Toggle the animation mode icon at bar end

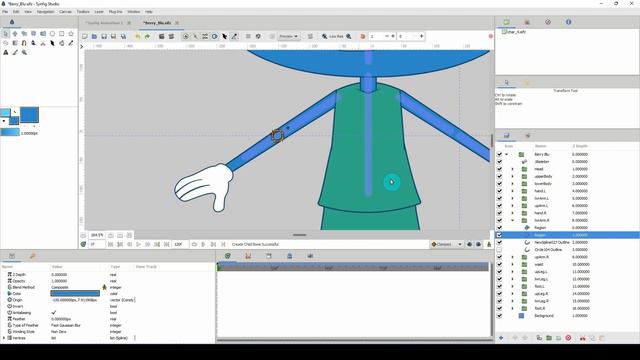pyautogui.click(x=489, y=244)
